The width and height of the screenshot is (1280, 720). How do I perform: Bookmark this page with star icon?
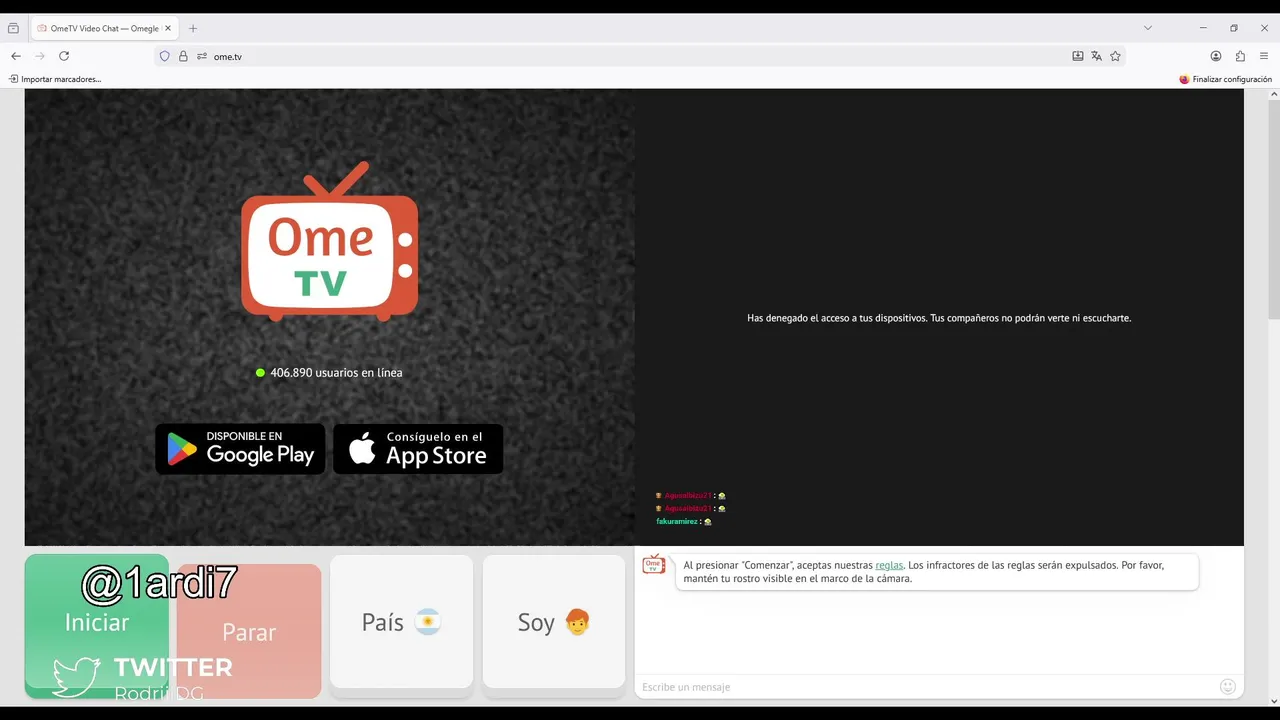[x=1115, y=56]
